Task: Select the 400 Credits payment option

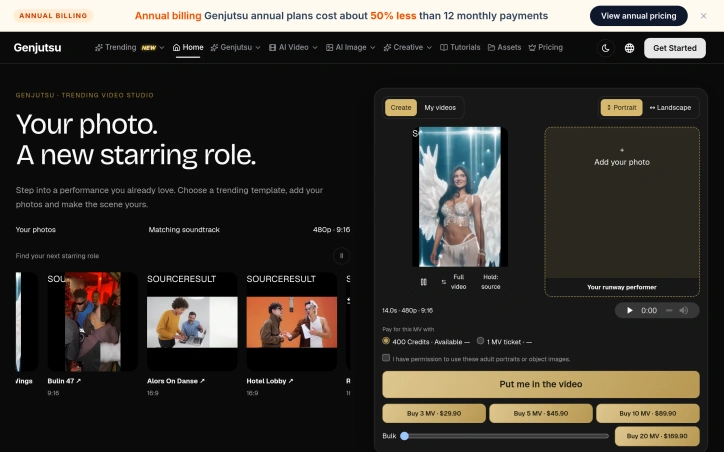Action: click(386, 341)
